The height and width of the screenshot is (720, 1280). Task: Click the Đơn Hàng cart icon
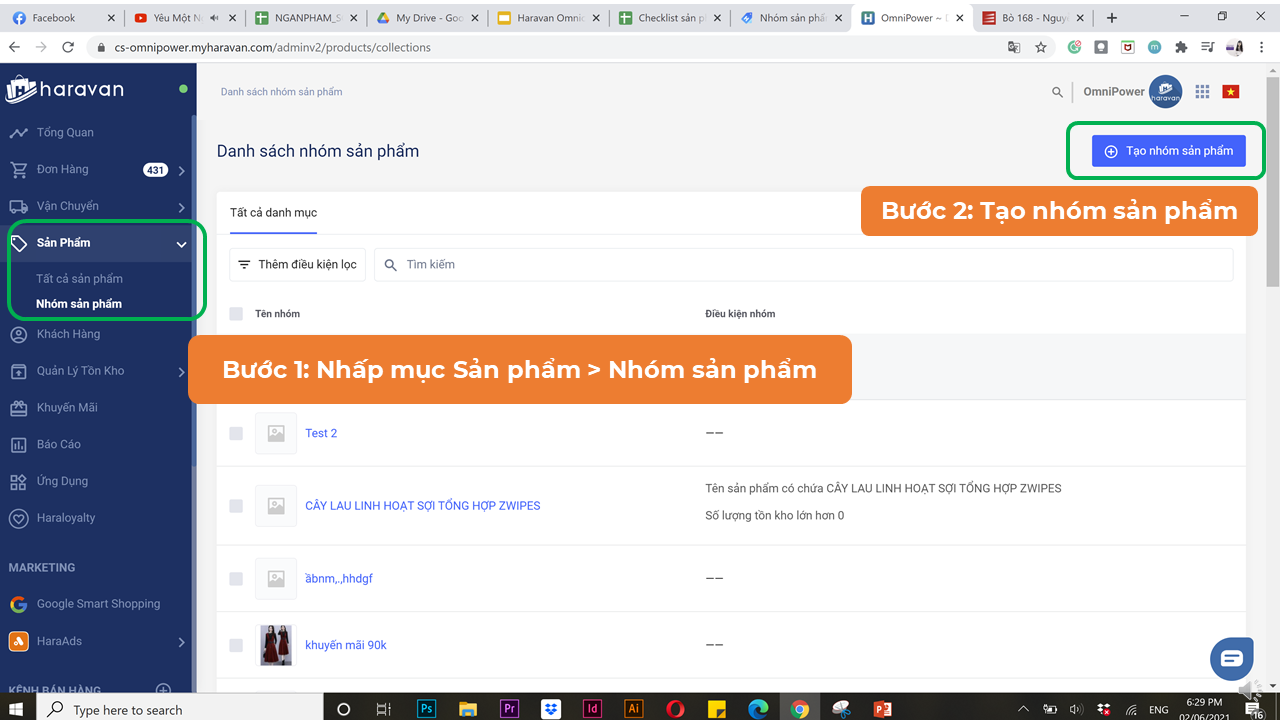click(x=18, y=170)
